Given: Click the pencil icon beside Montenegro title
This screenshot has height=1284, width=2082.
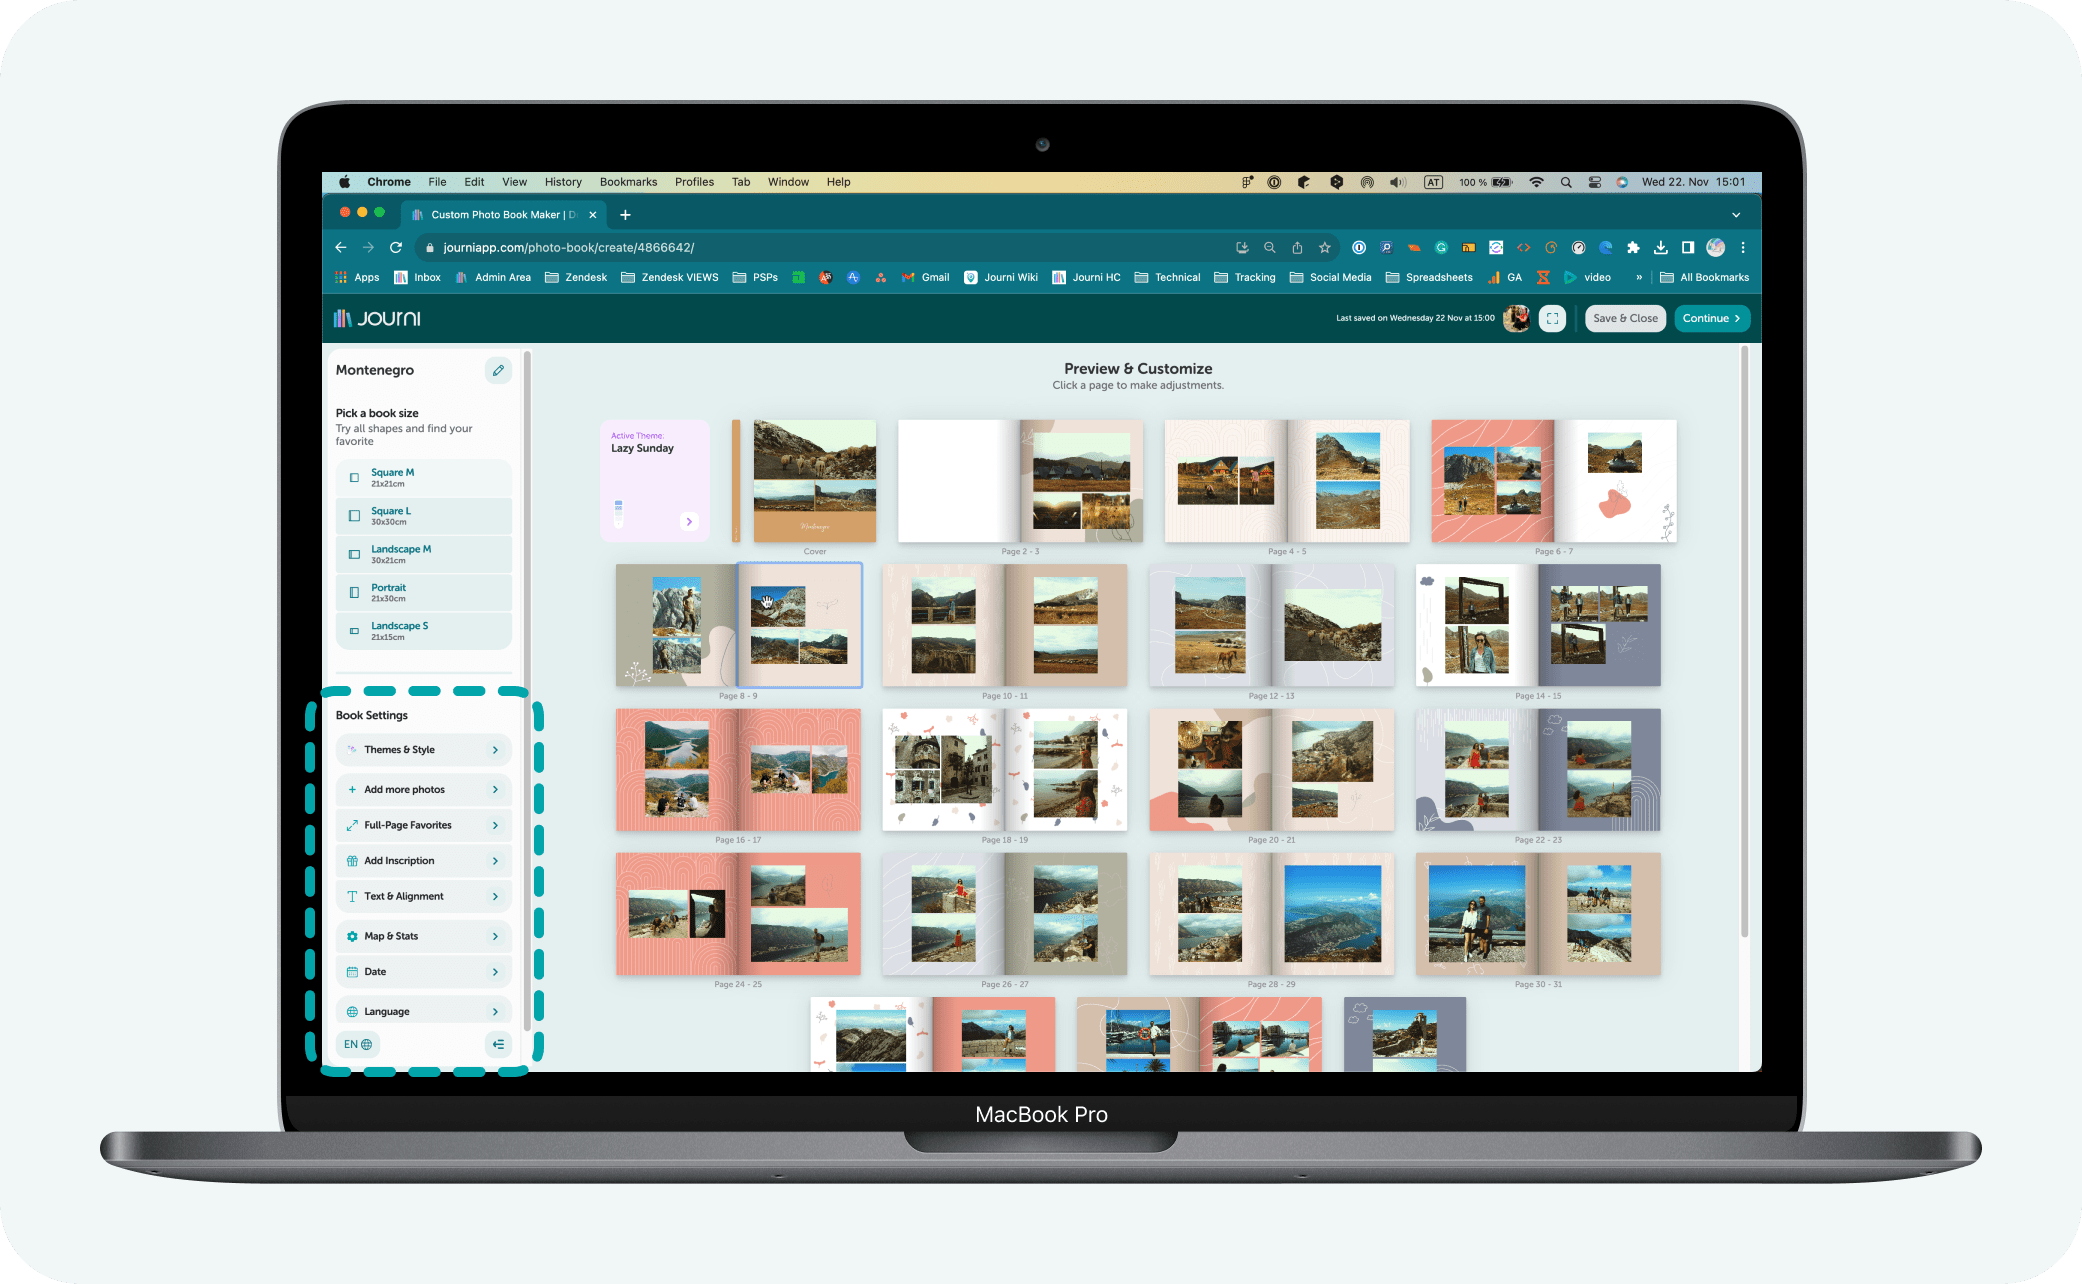Looking at the screenshot, I should point(498,370).
